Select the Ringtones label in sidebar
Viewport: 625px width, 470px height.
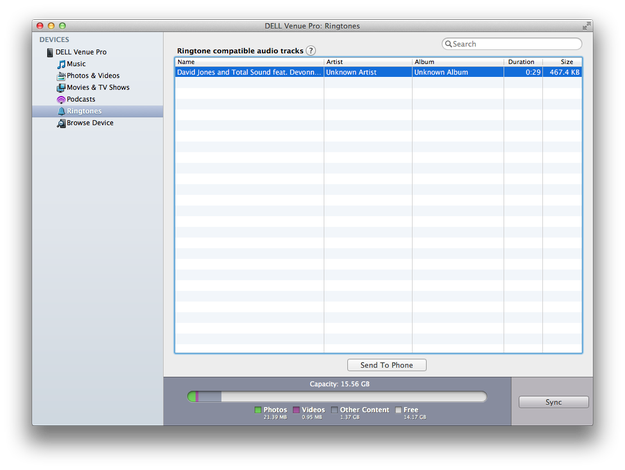(84, 111)
